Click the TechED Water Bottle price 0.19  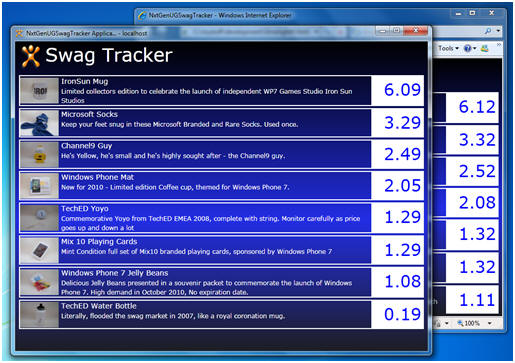pyautogui.click(x=402, y=314)
